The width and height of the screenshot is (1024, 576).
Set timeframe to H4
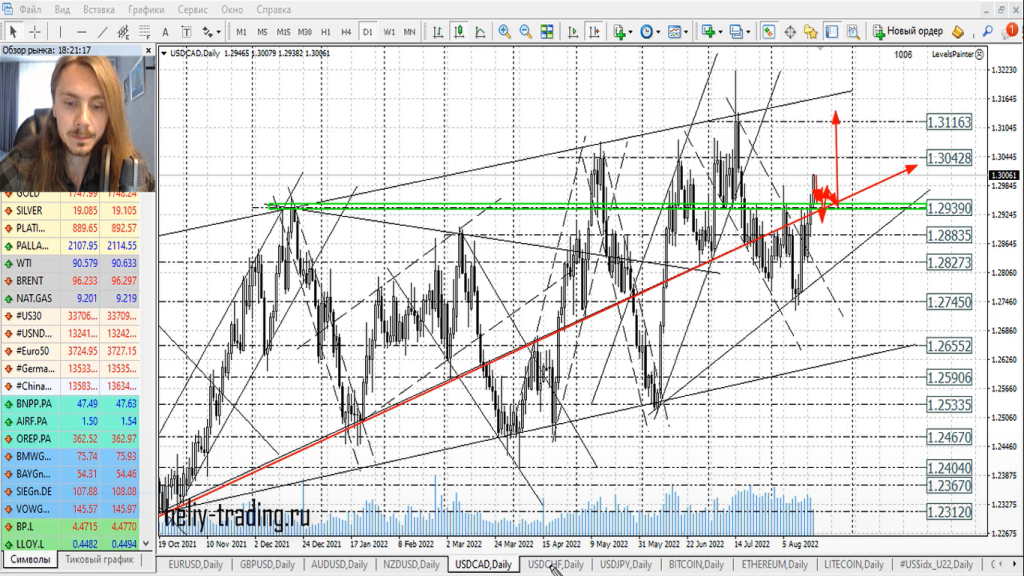(x=346, y=31)
